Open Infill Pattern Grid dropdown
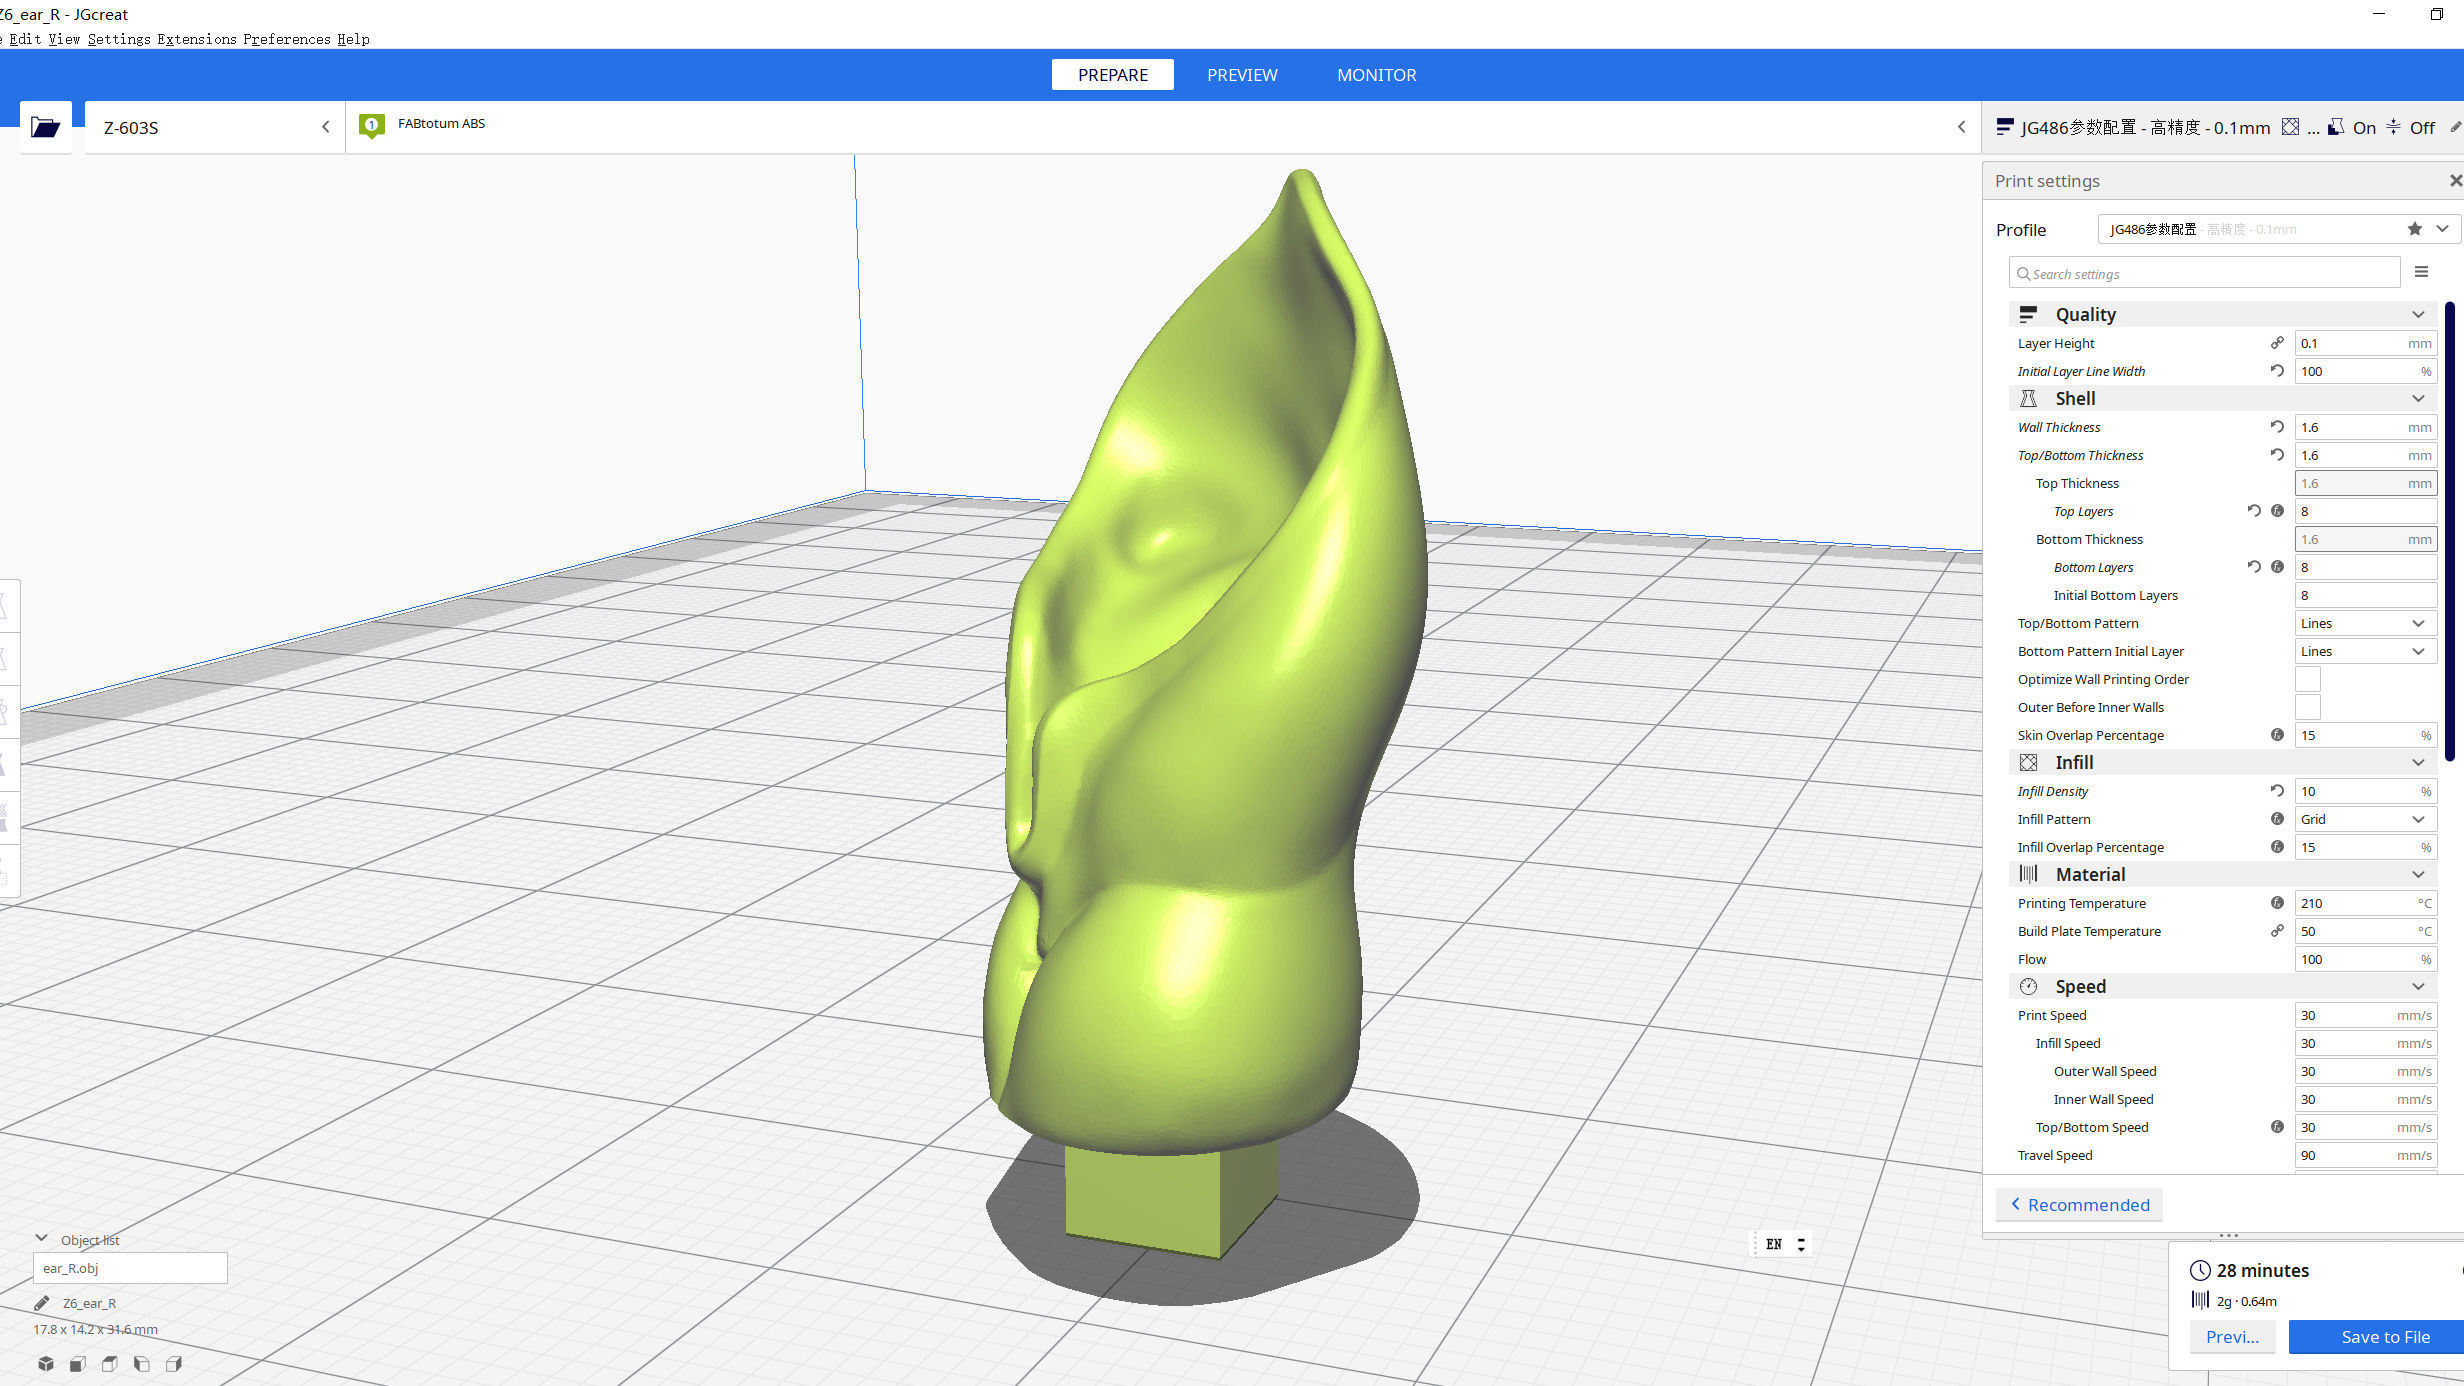This screenshot has width=2464, height=1386. click(x=2364, y=819)
